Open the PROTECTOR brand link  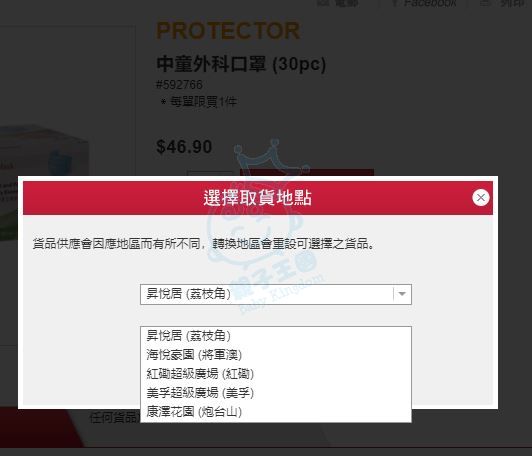click(x=228, y=31)
